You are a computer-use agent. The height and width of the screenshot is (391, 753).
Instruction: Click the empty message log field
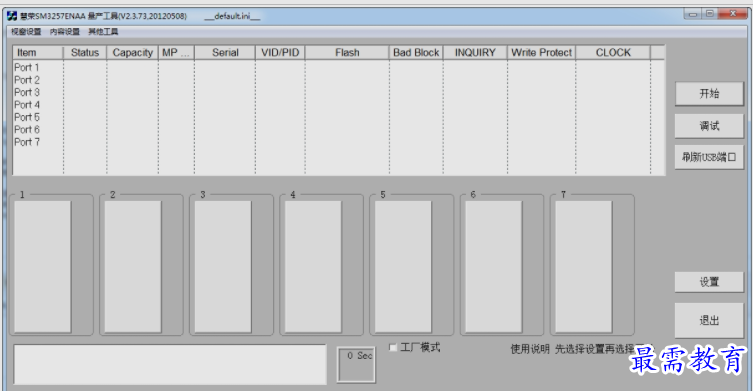tap(170, 364)
